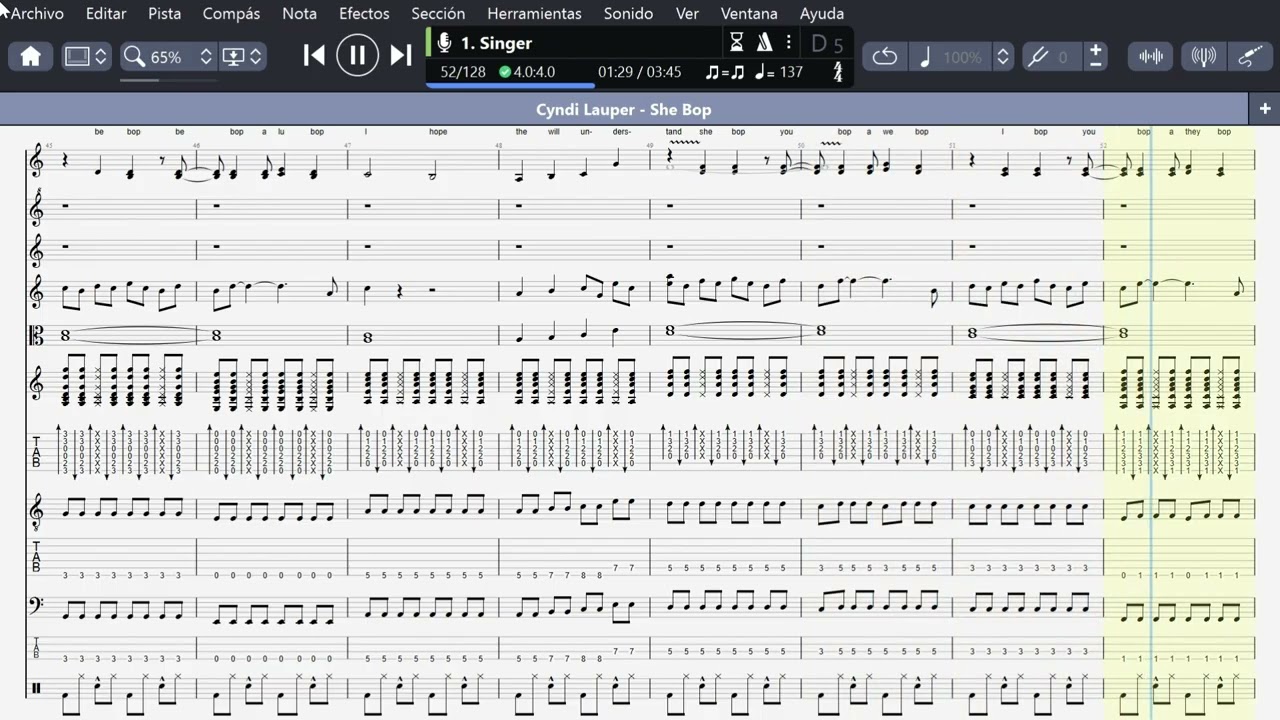Viewport: 1280px width, 720px height.
Task: Click the D5 current note display
Action: [x=827, y=44]
